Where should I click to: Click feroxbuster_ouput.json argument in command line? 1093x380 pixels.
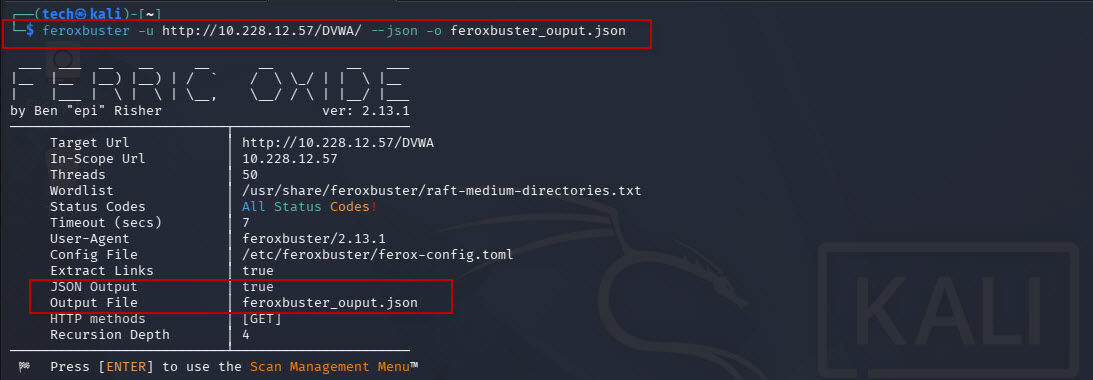tap(538, 31)
